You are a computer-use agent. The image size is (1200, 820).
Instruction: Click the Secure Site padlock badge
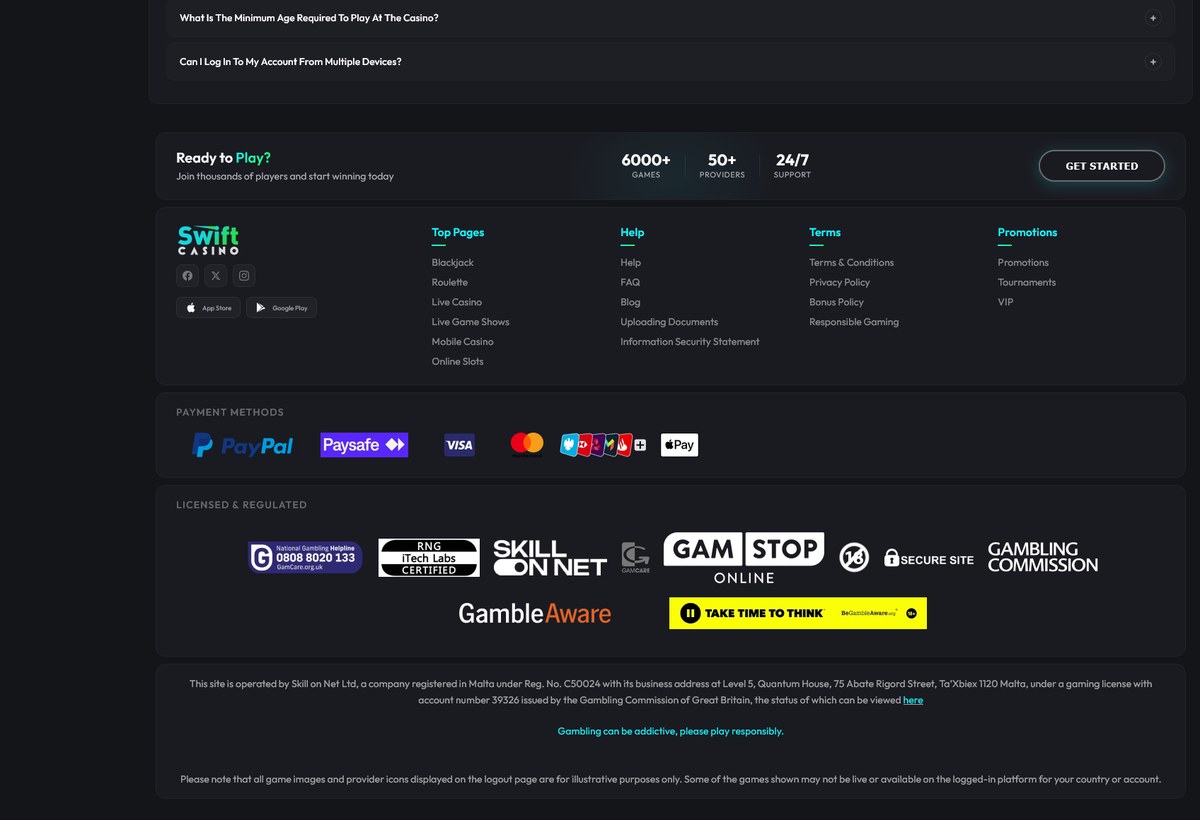929,559
